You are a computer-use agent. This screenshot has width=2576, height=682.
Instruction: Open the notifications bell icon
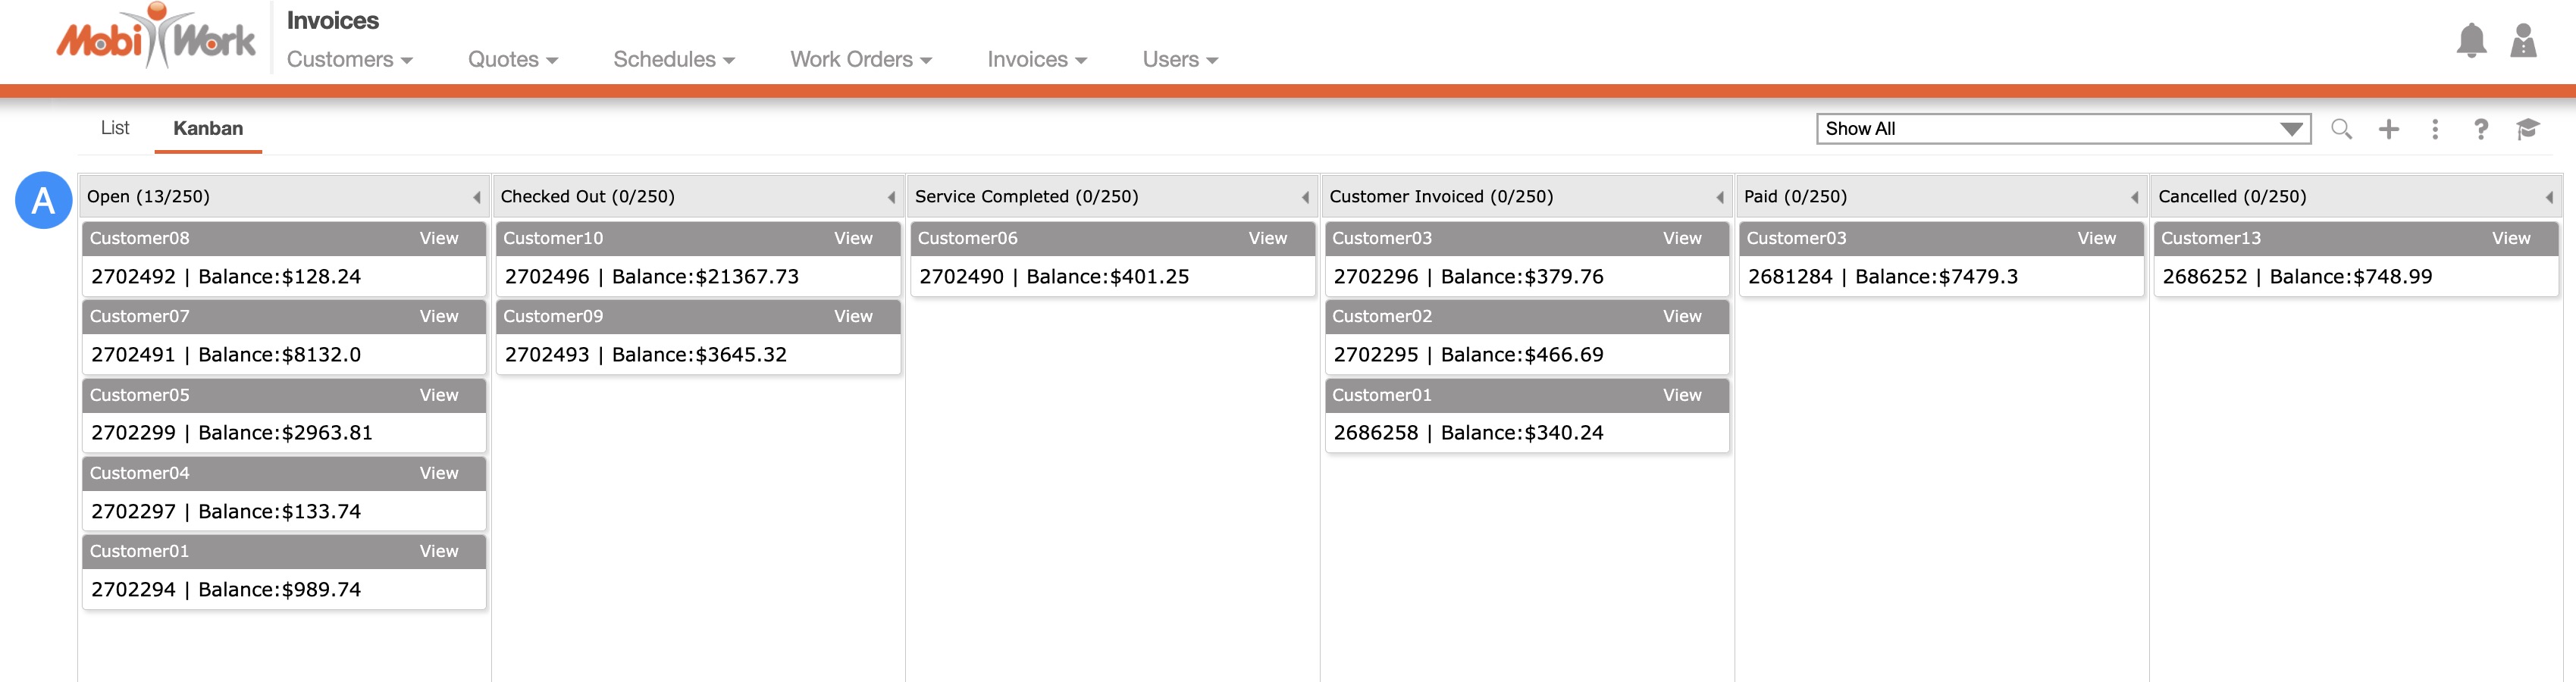(2470, 41)
